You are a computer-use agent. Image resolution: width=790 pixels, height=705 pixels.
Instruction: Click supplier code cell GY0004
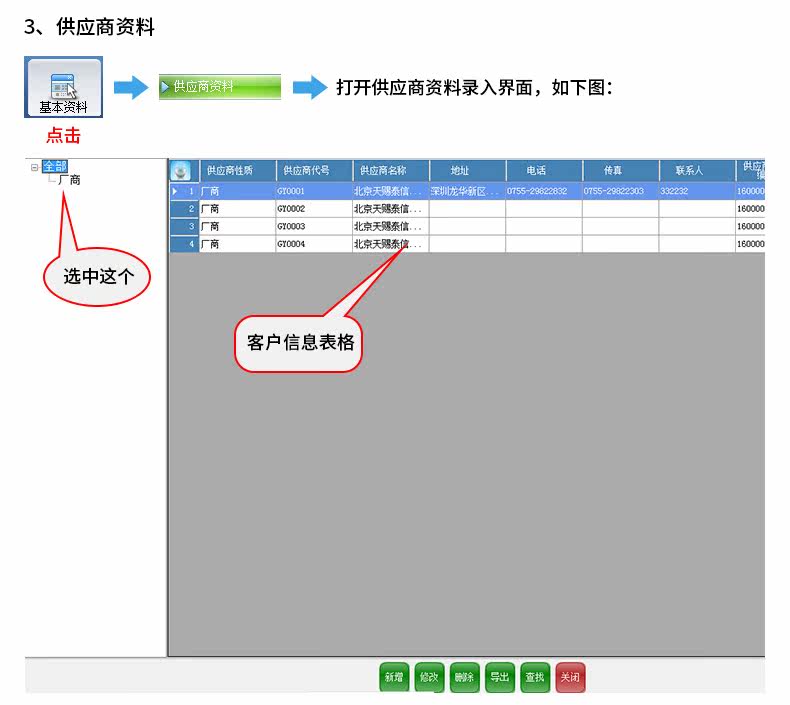click(314, 244)
